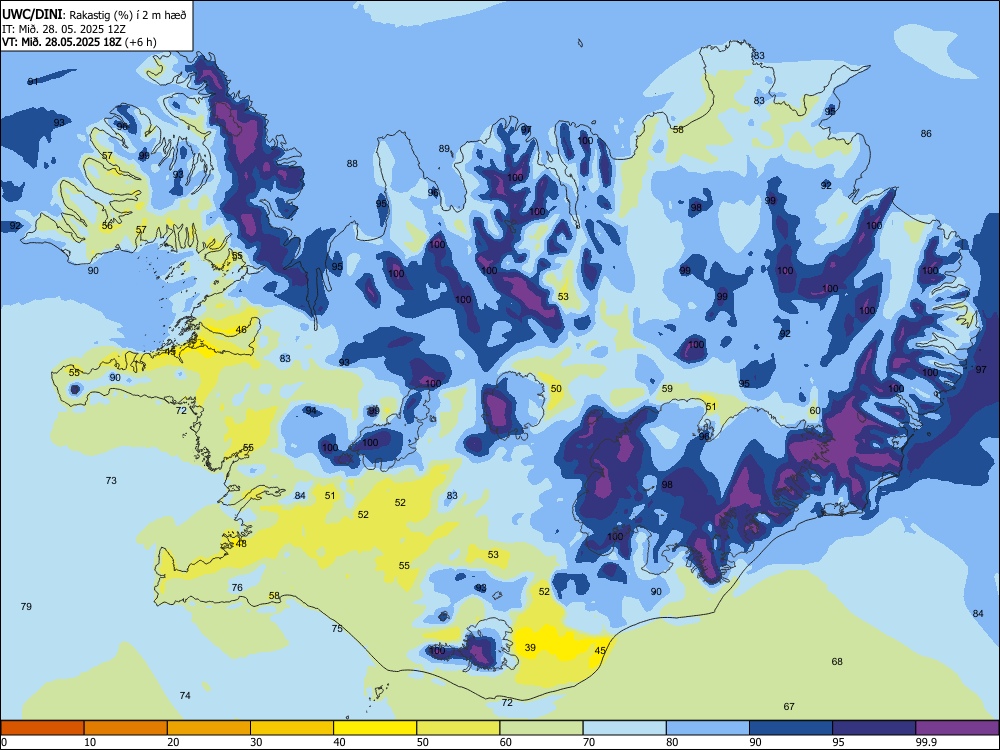Click the bright yellow 40–50 legend swatch
Screen dimensions: 1000x750
(x=375, y=728)
